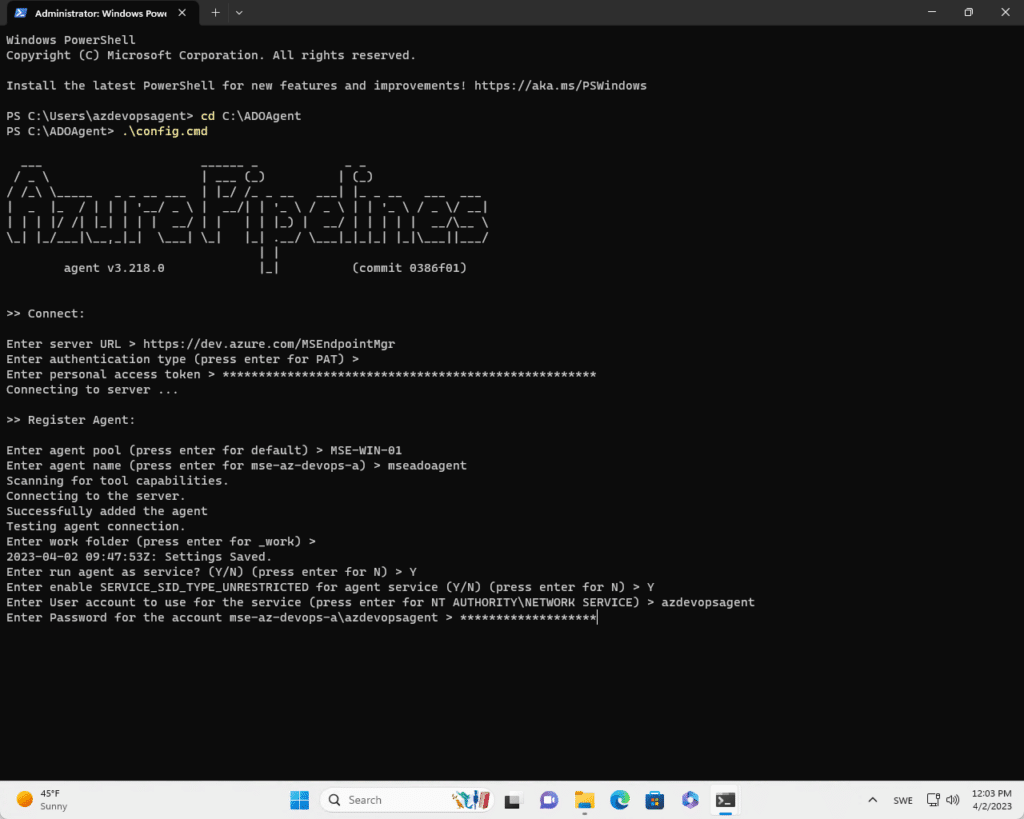1024x819 pixels.
Task: Open Microsoft Store from the taskbar
Action: tap(654, 800)
